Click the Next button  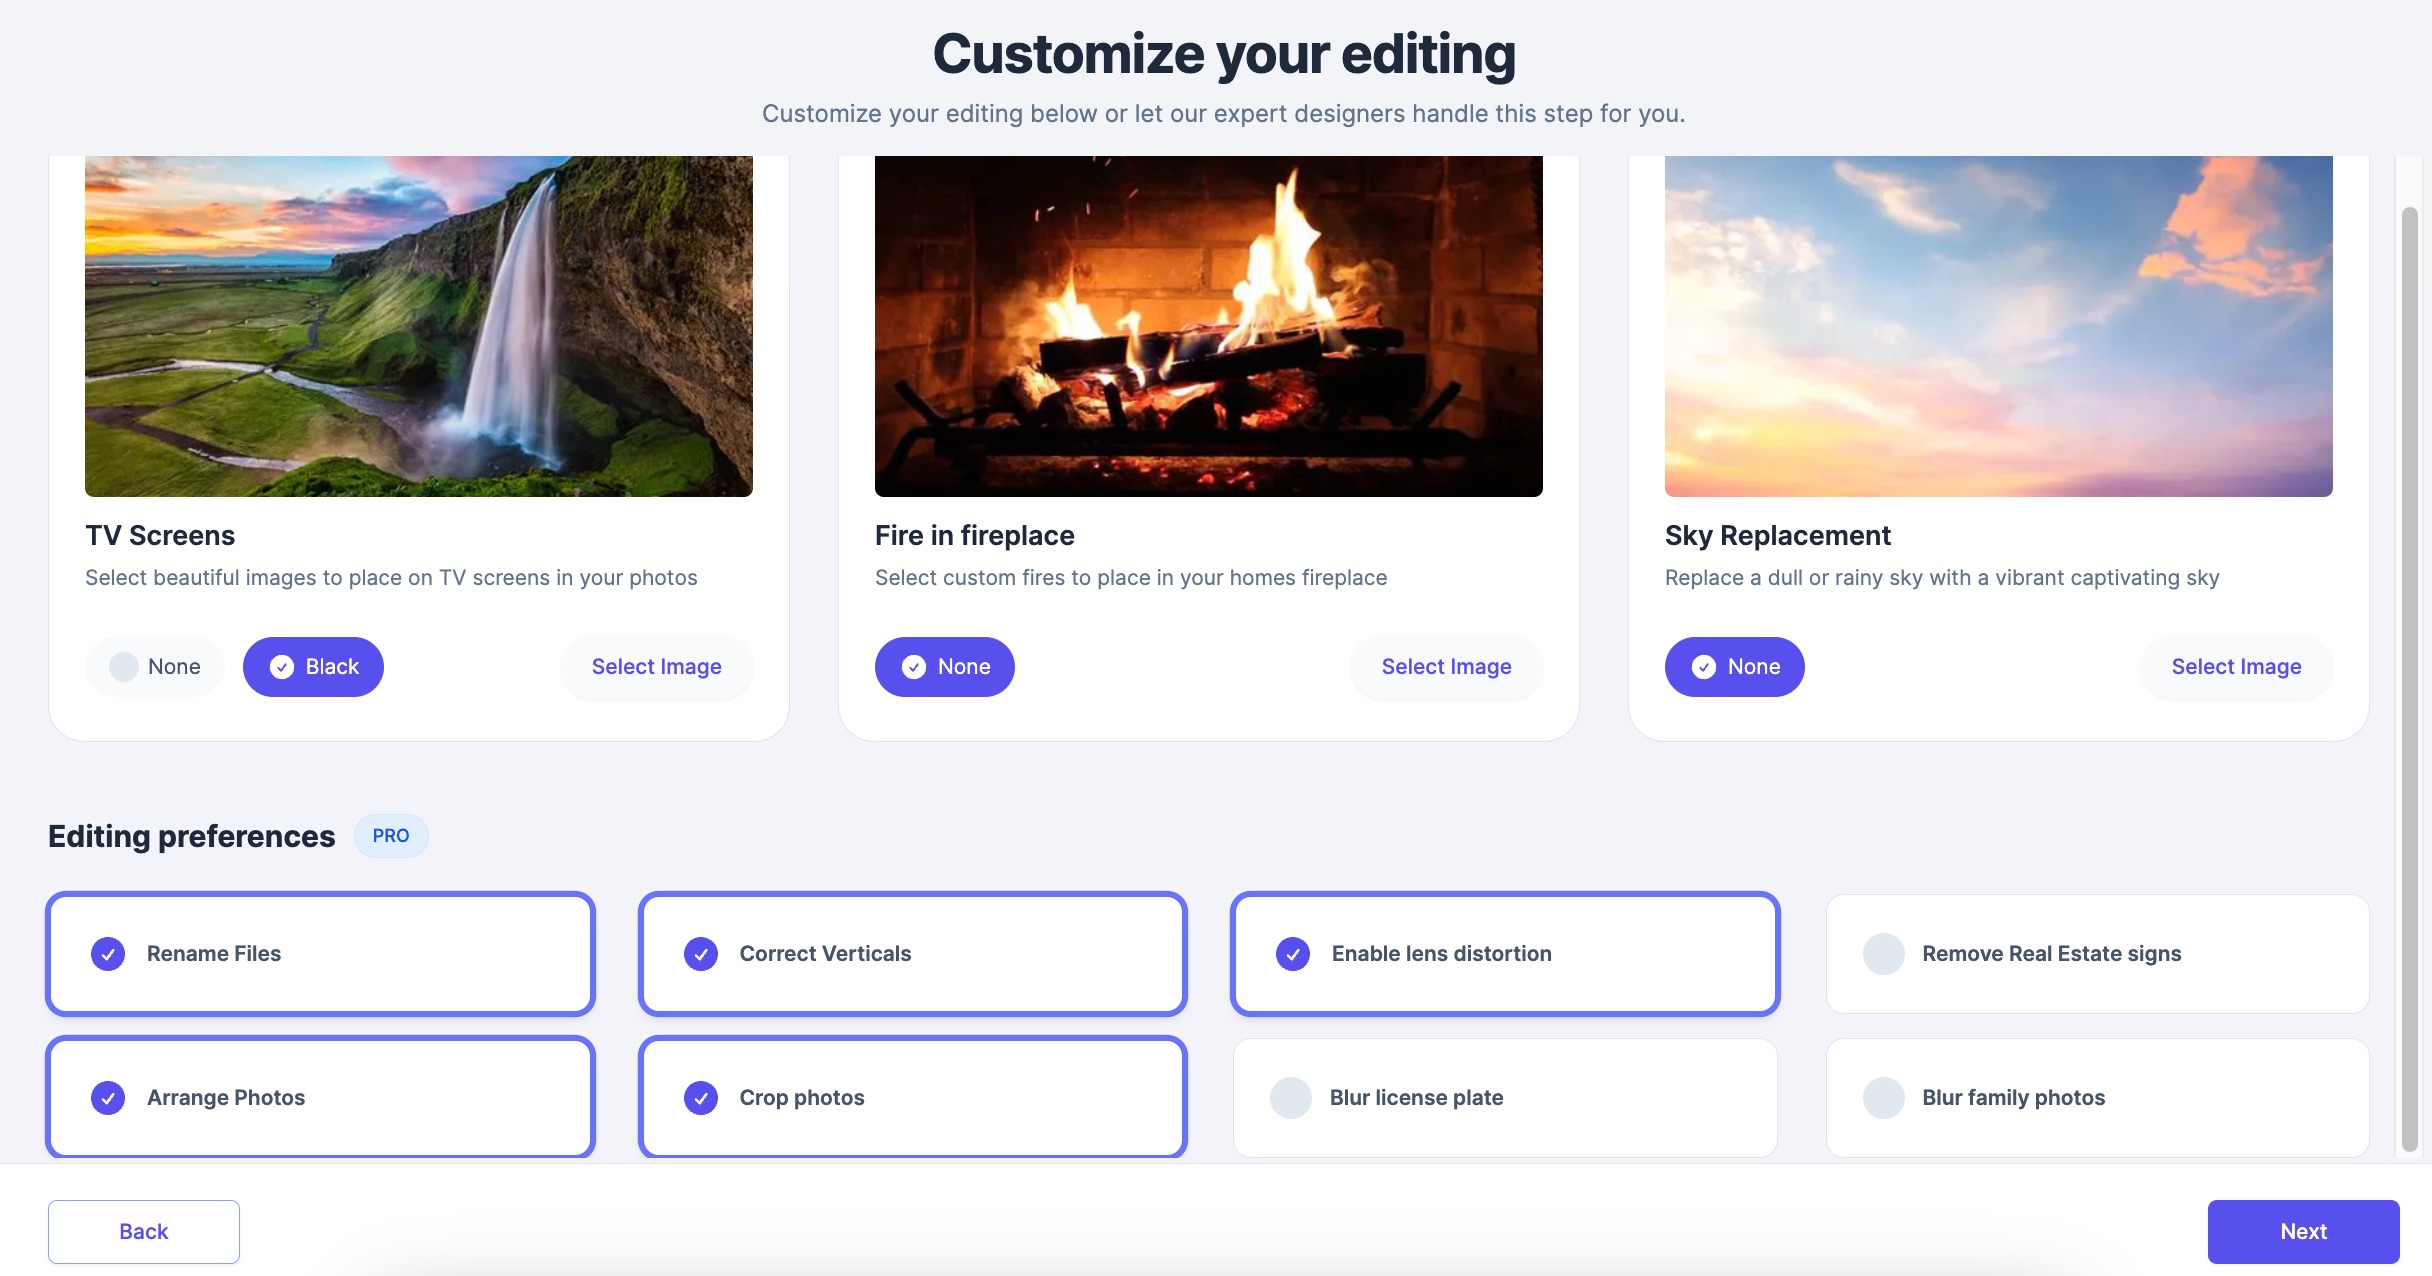click(2303, 1232)
